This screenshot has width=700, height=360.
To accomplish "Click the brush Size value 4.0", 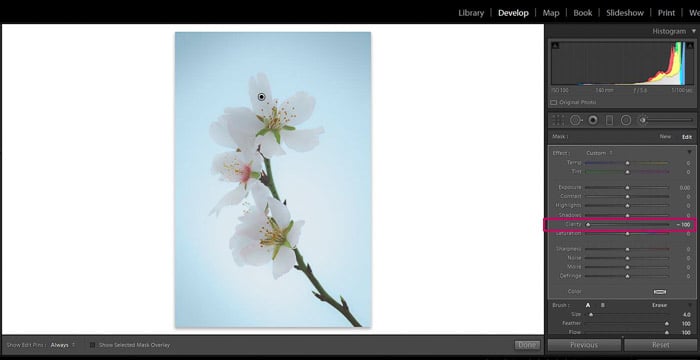I will pyautogui.click(x=687, y=315).
